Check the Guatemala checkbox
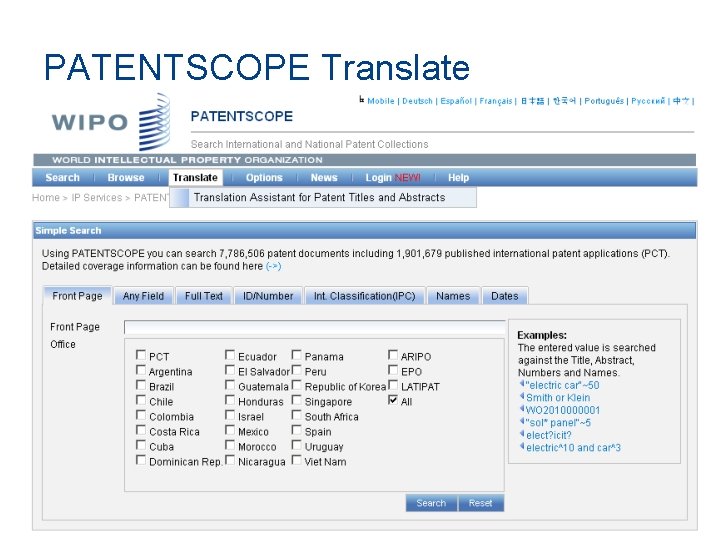The height and width of the screenshot is (540, 720). point(230,385)
